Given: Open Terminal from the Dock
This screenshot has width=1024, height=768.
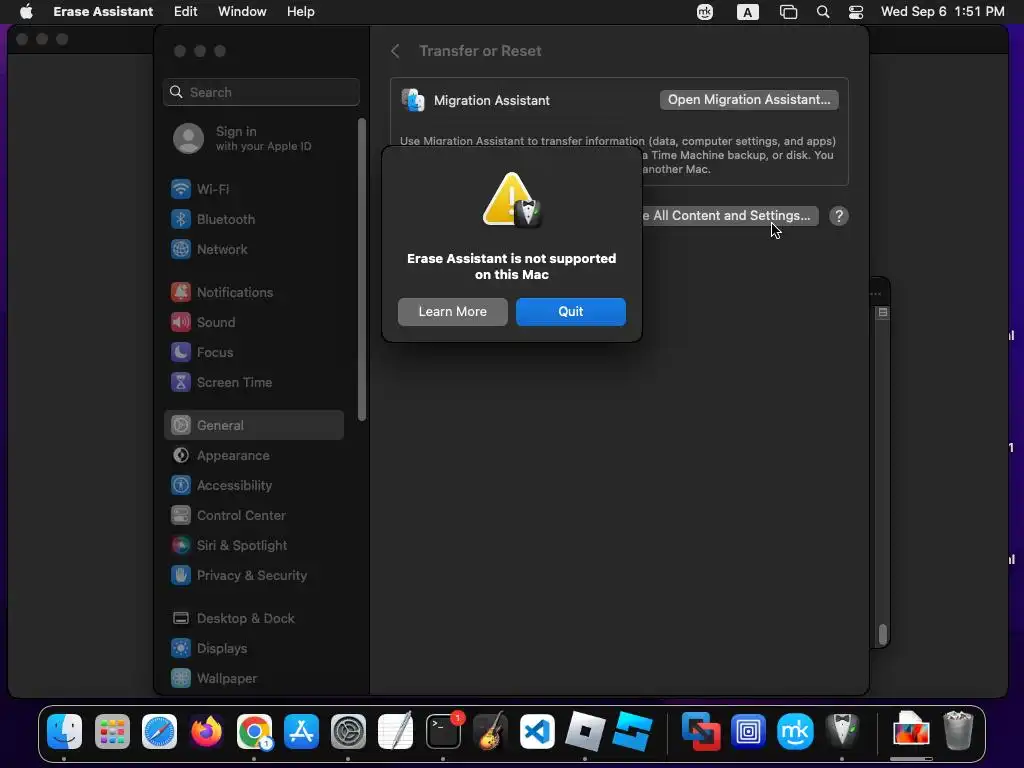Looking at the screenshot, I should tap(443, 731).
